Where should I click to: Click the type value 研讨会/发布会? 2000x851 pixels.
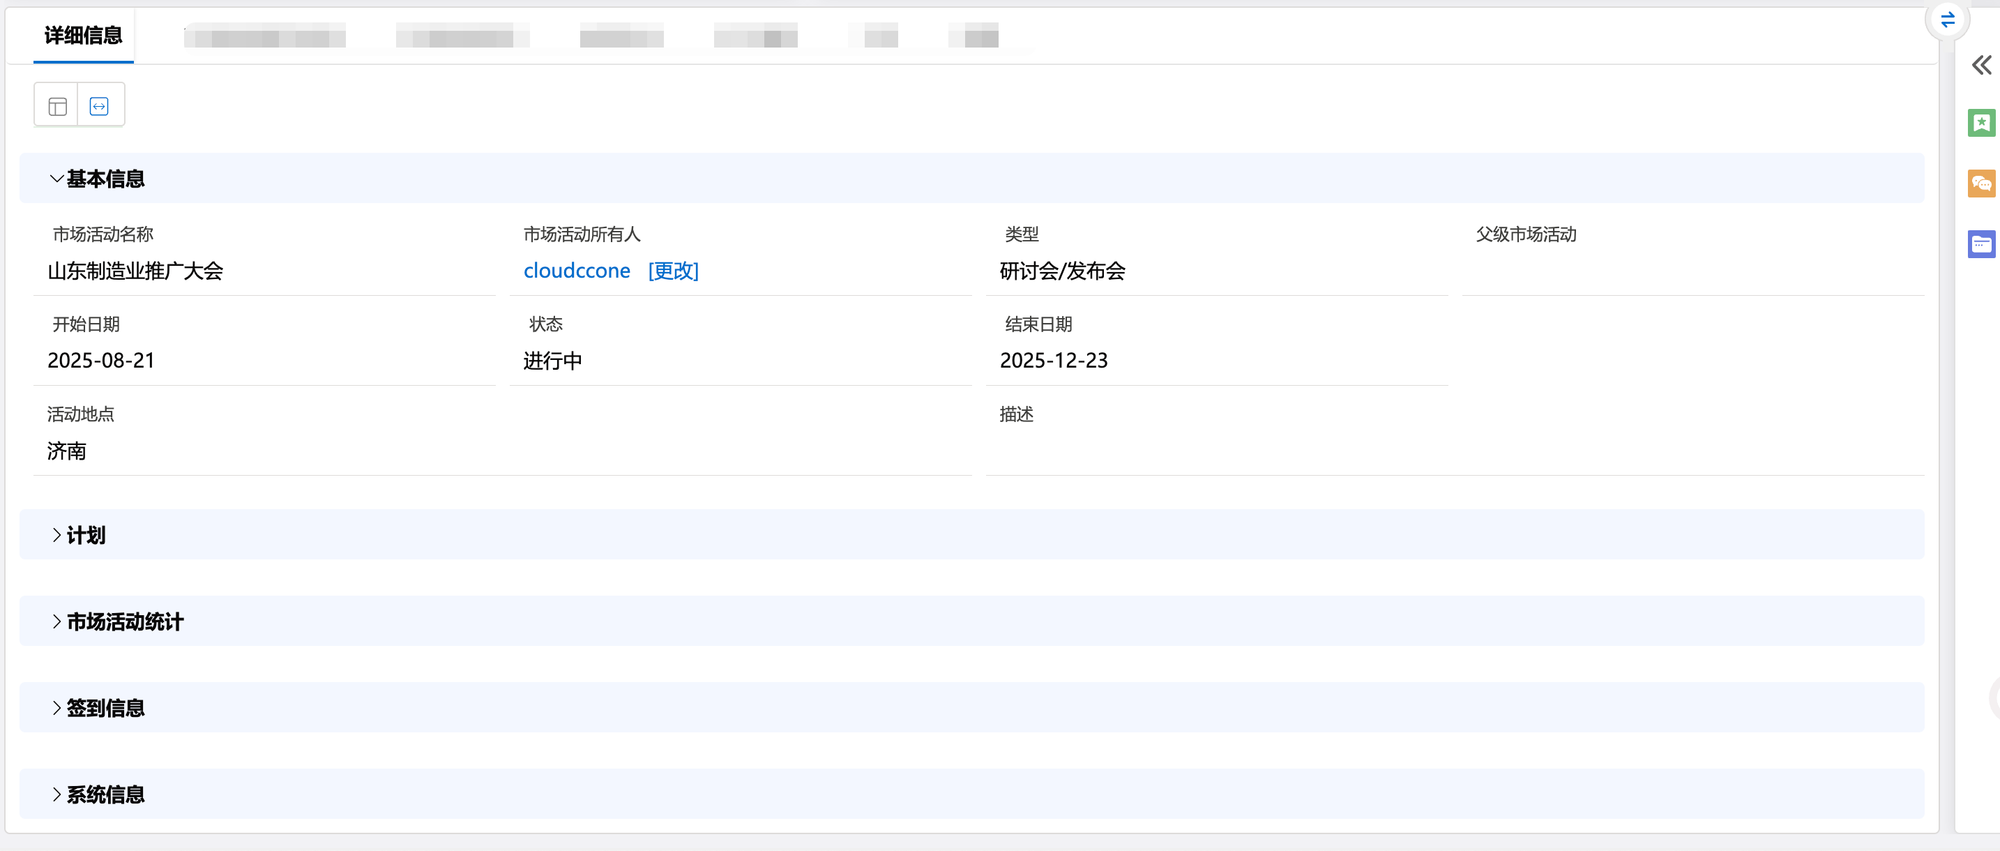pos(1062,271)
